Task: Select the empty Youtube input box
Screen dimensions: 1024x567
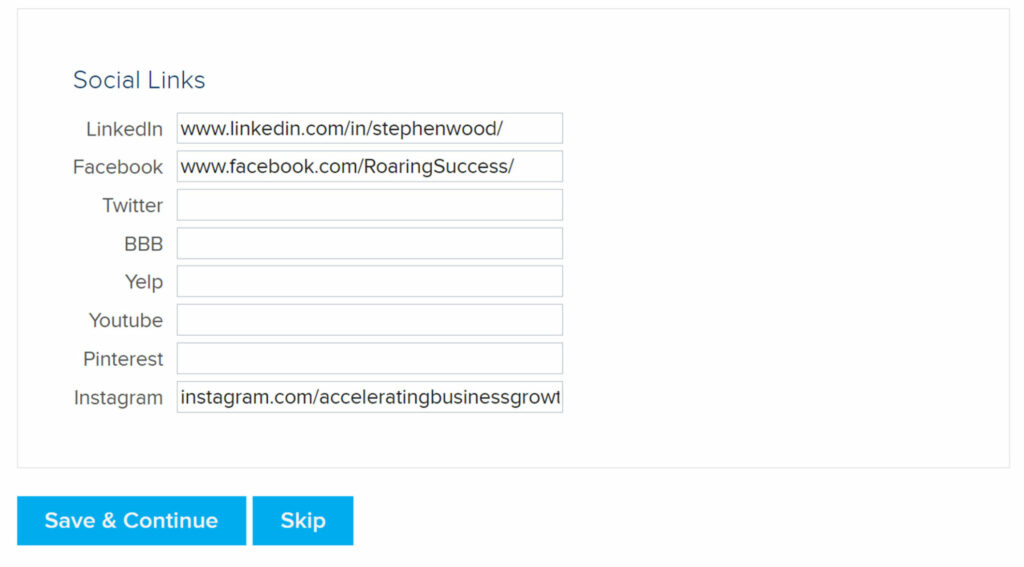Action: [370, 320]
